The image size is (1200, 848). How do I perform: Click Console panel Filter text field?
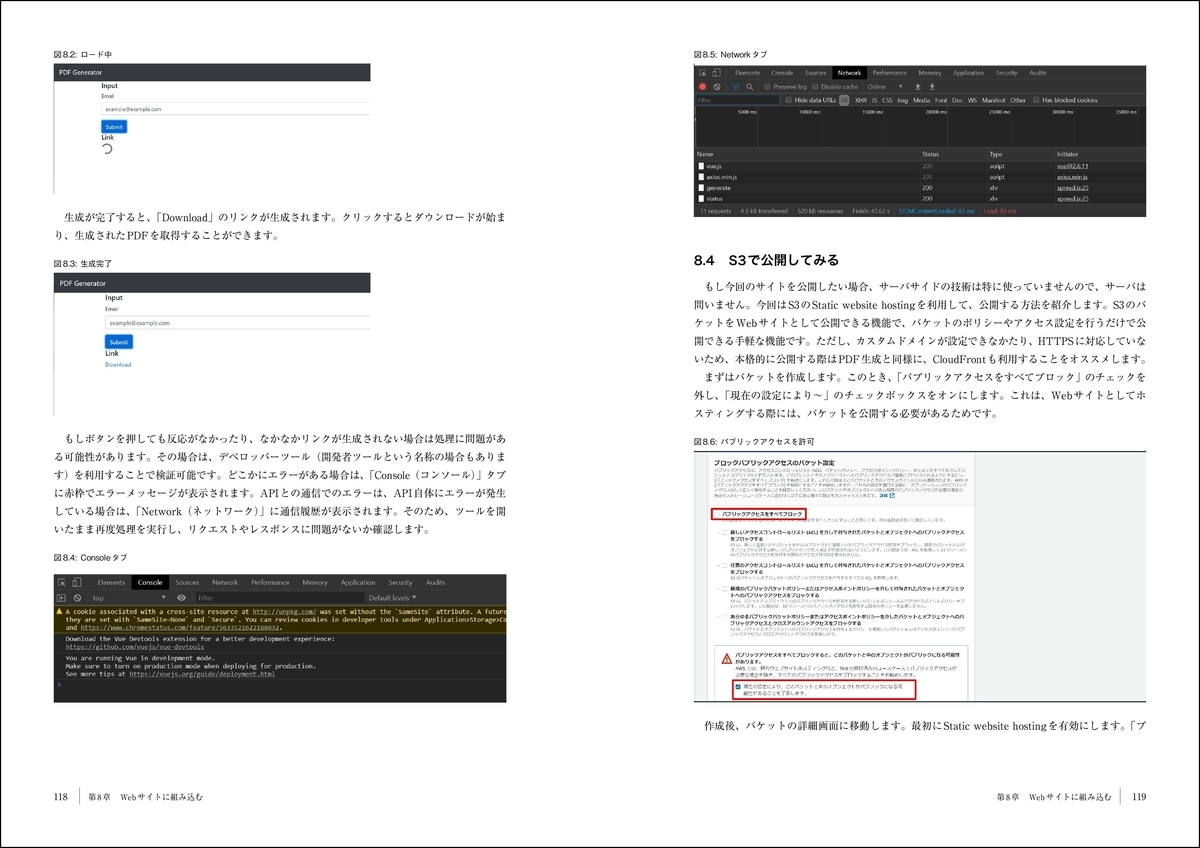click(x=281, y=598)
